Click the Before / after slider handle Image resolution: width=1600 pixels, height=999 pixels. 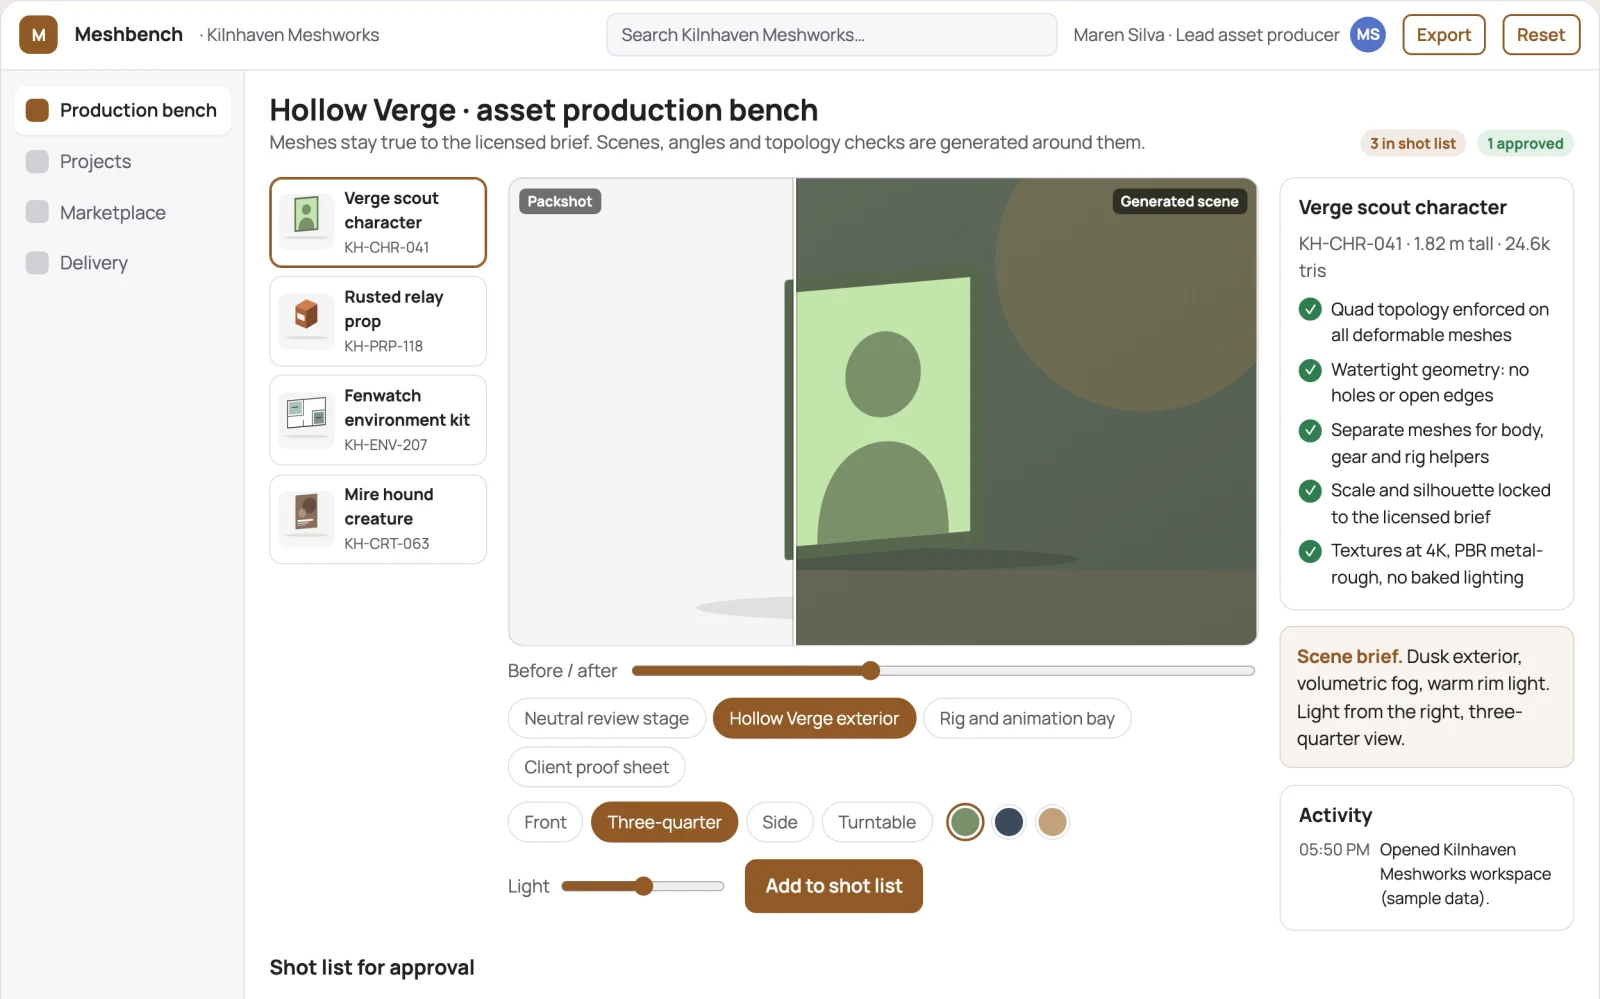pyautogui.click(x=871, y=671)
